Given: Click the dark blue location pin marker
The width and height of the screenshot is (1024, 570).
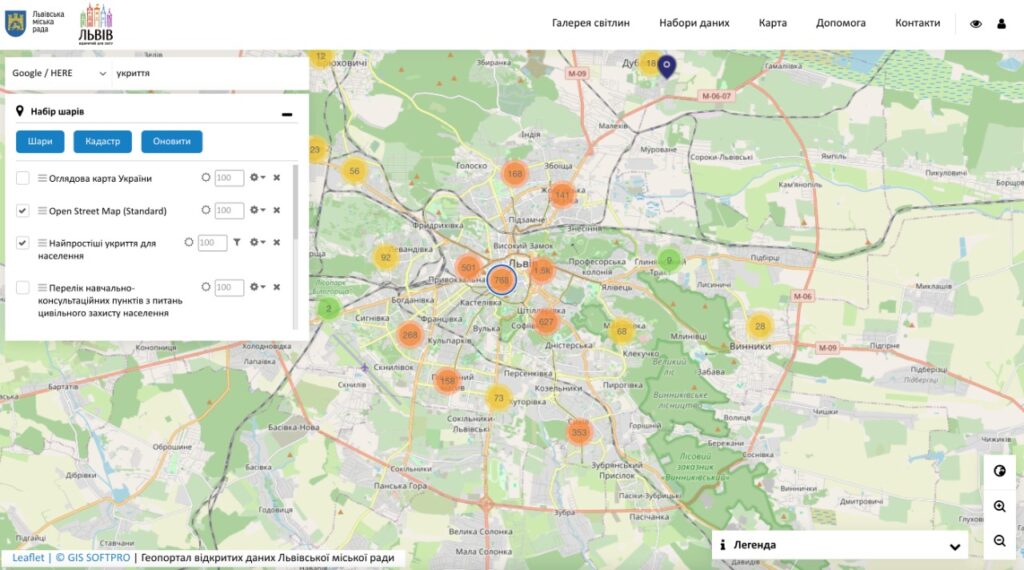Looking at the screenshot, I should (668, 65).
